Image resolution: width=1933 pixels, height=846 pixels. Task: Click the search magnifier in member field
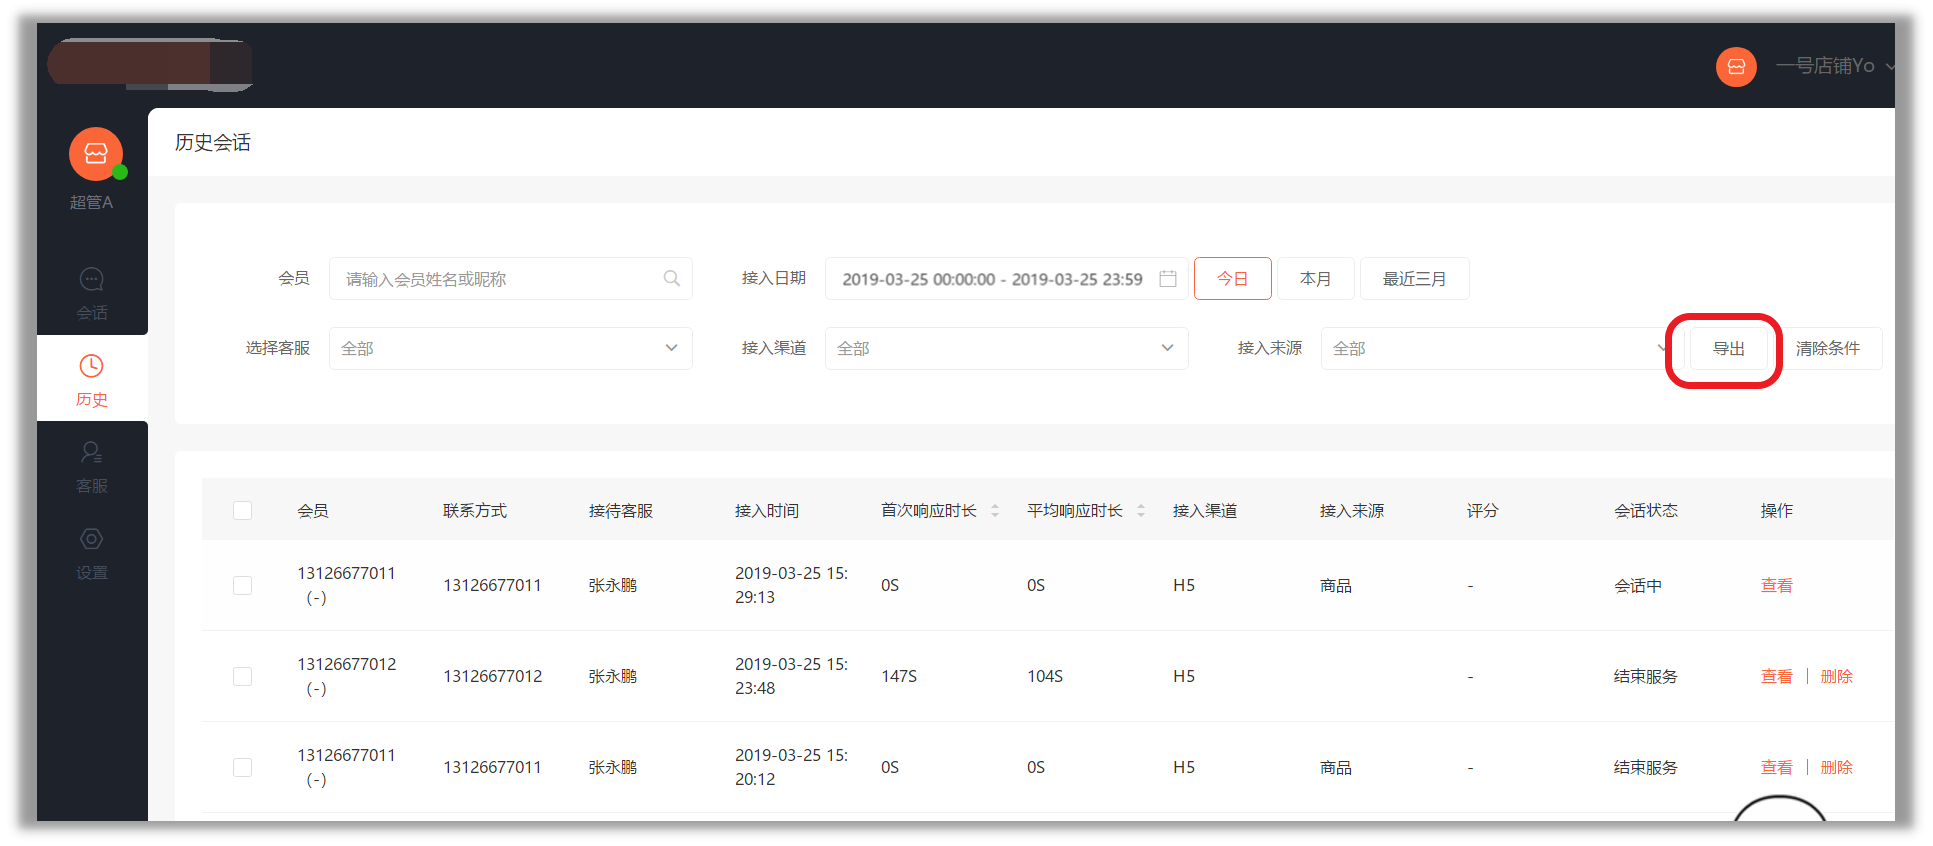[x=672, y=279]
